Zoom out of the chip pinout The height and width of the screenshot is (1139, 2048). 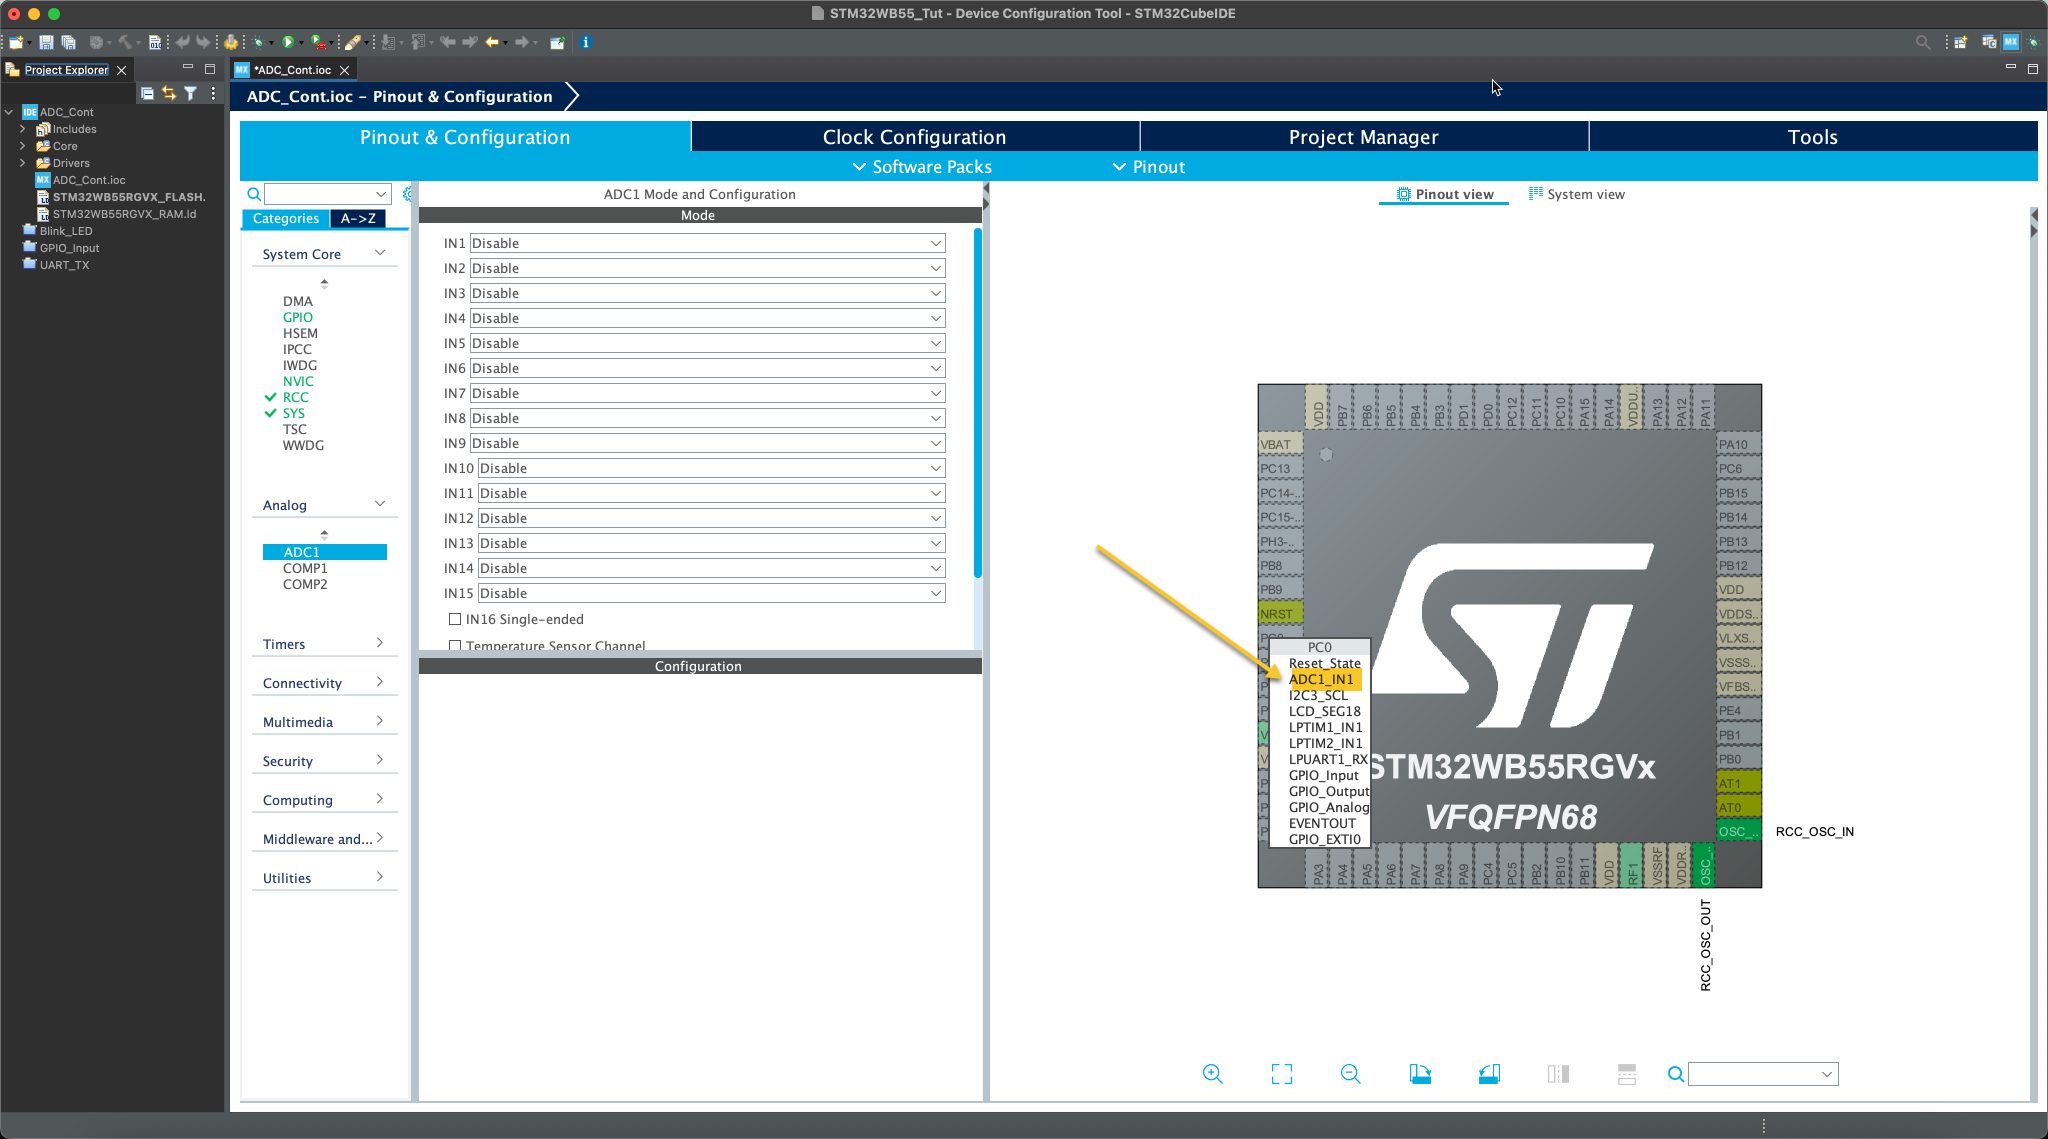[x=1350, y=1074]
